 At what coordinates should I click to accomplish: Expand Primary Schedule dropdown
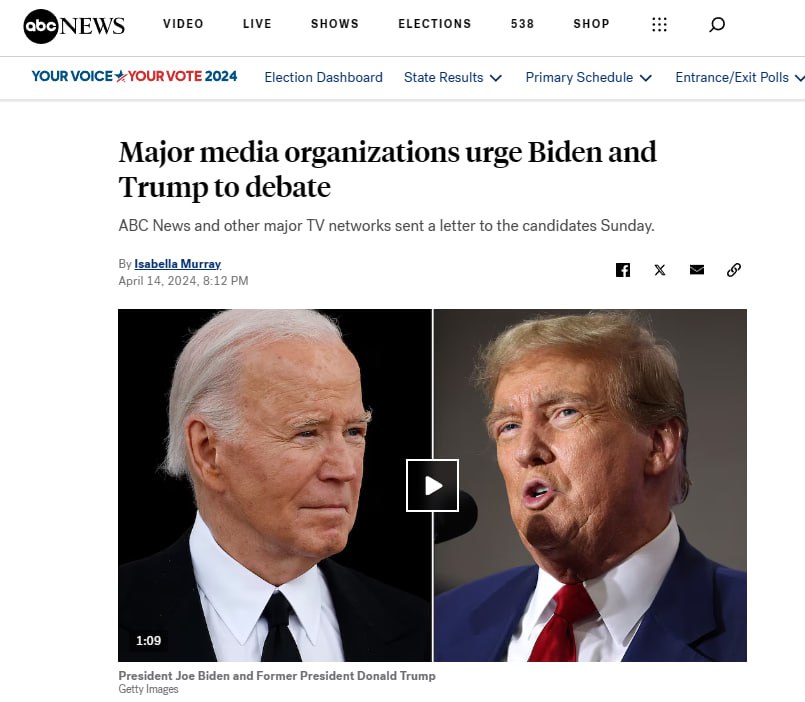(588, 78)
